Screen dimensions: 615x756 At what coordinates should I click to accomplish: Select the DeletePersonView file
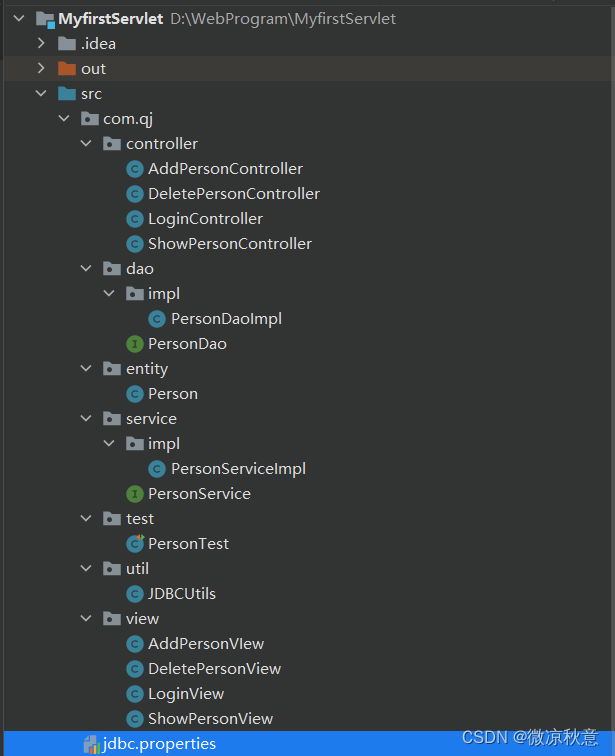tap(214, 669)
